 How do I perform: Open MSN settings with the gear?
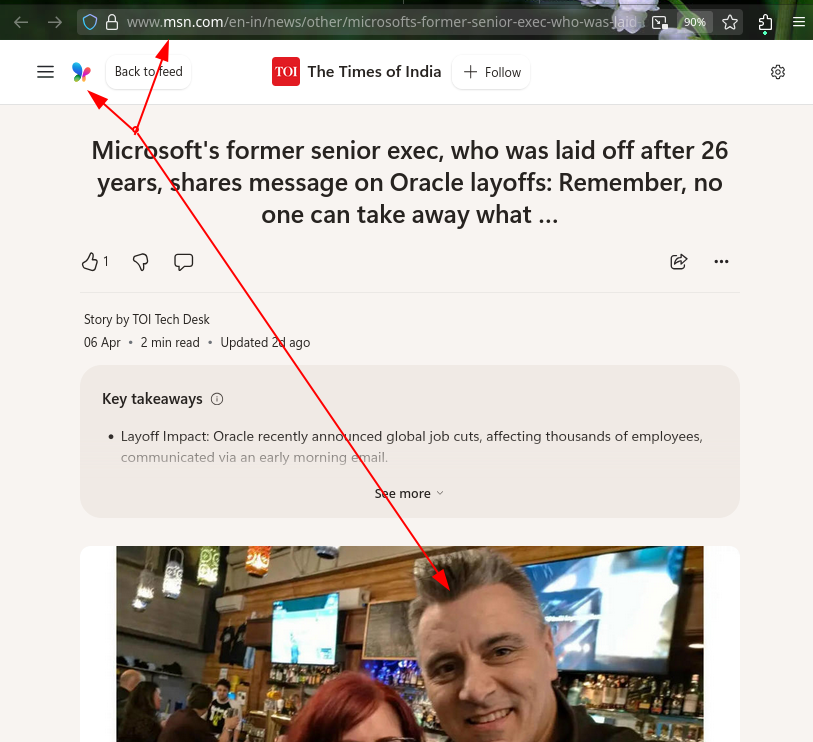coord(777,72)
